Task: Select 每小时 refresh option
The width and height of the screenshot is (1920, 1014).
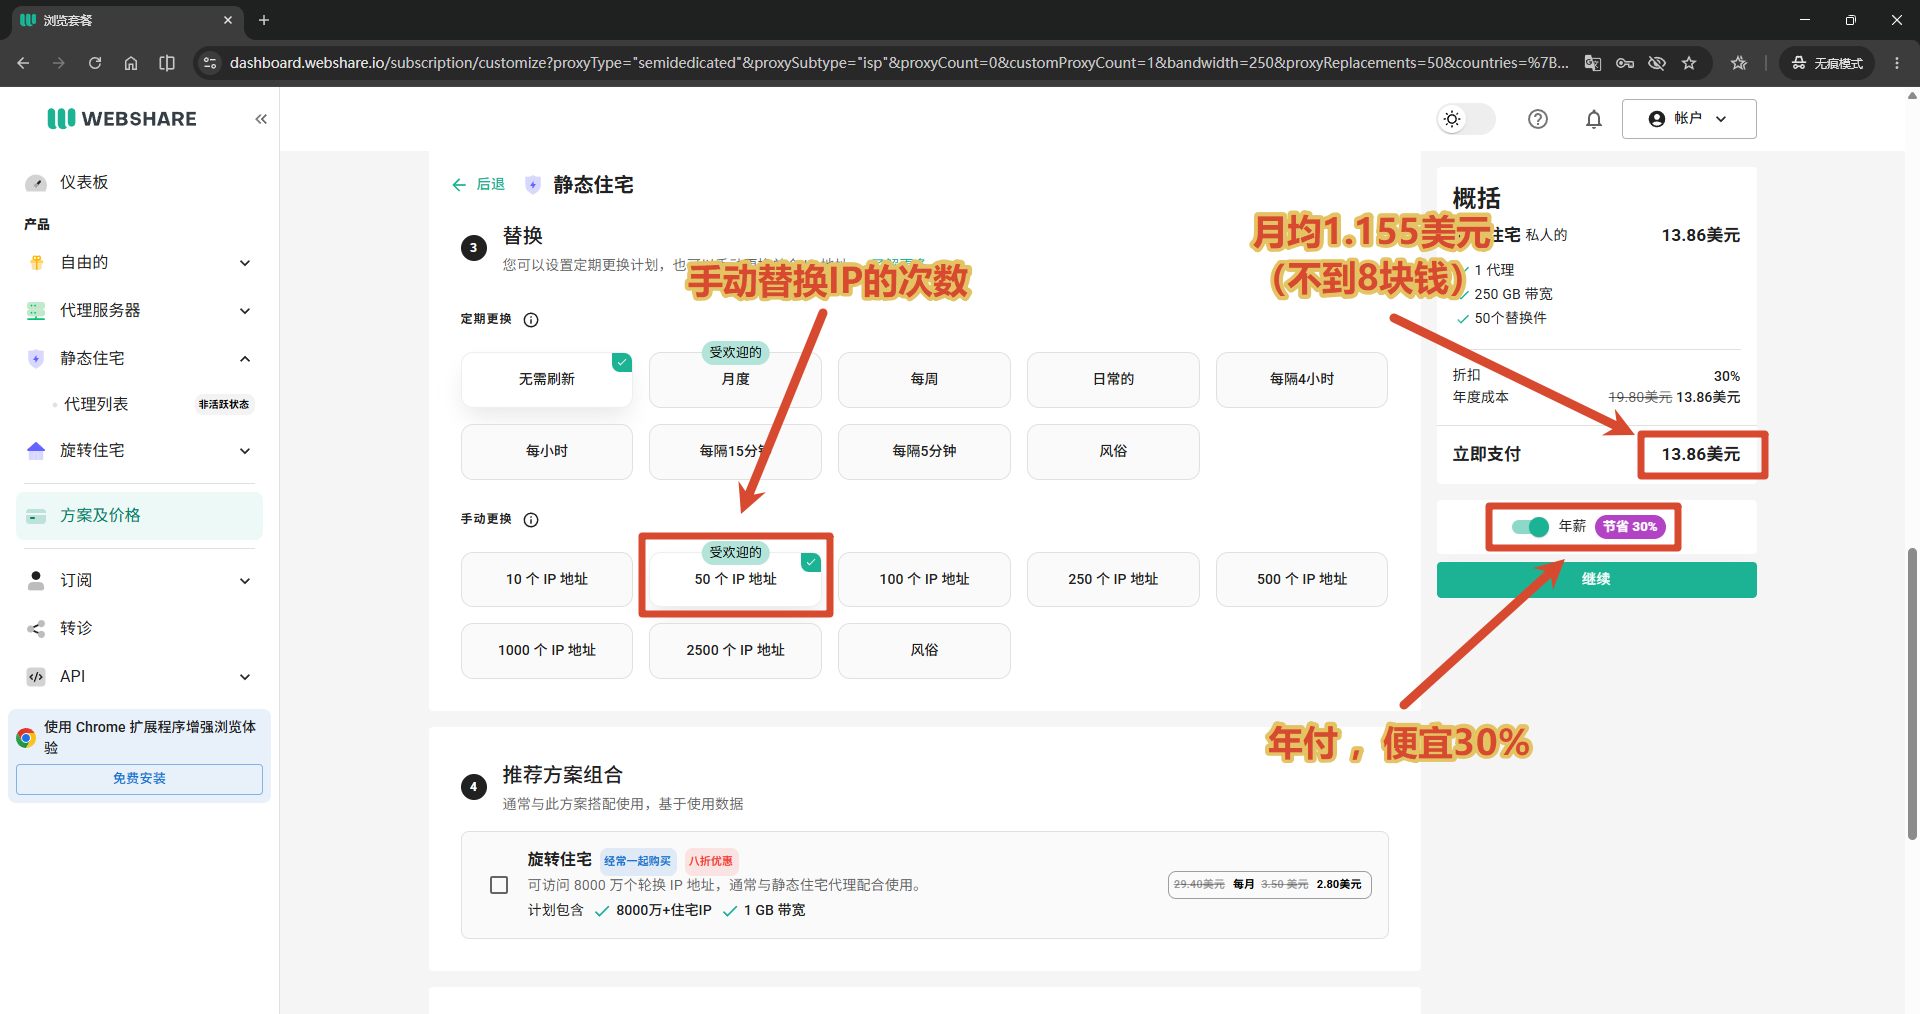Action: pos(546,452)
